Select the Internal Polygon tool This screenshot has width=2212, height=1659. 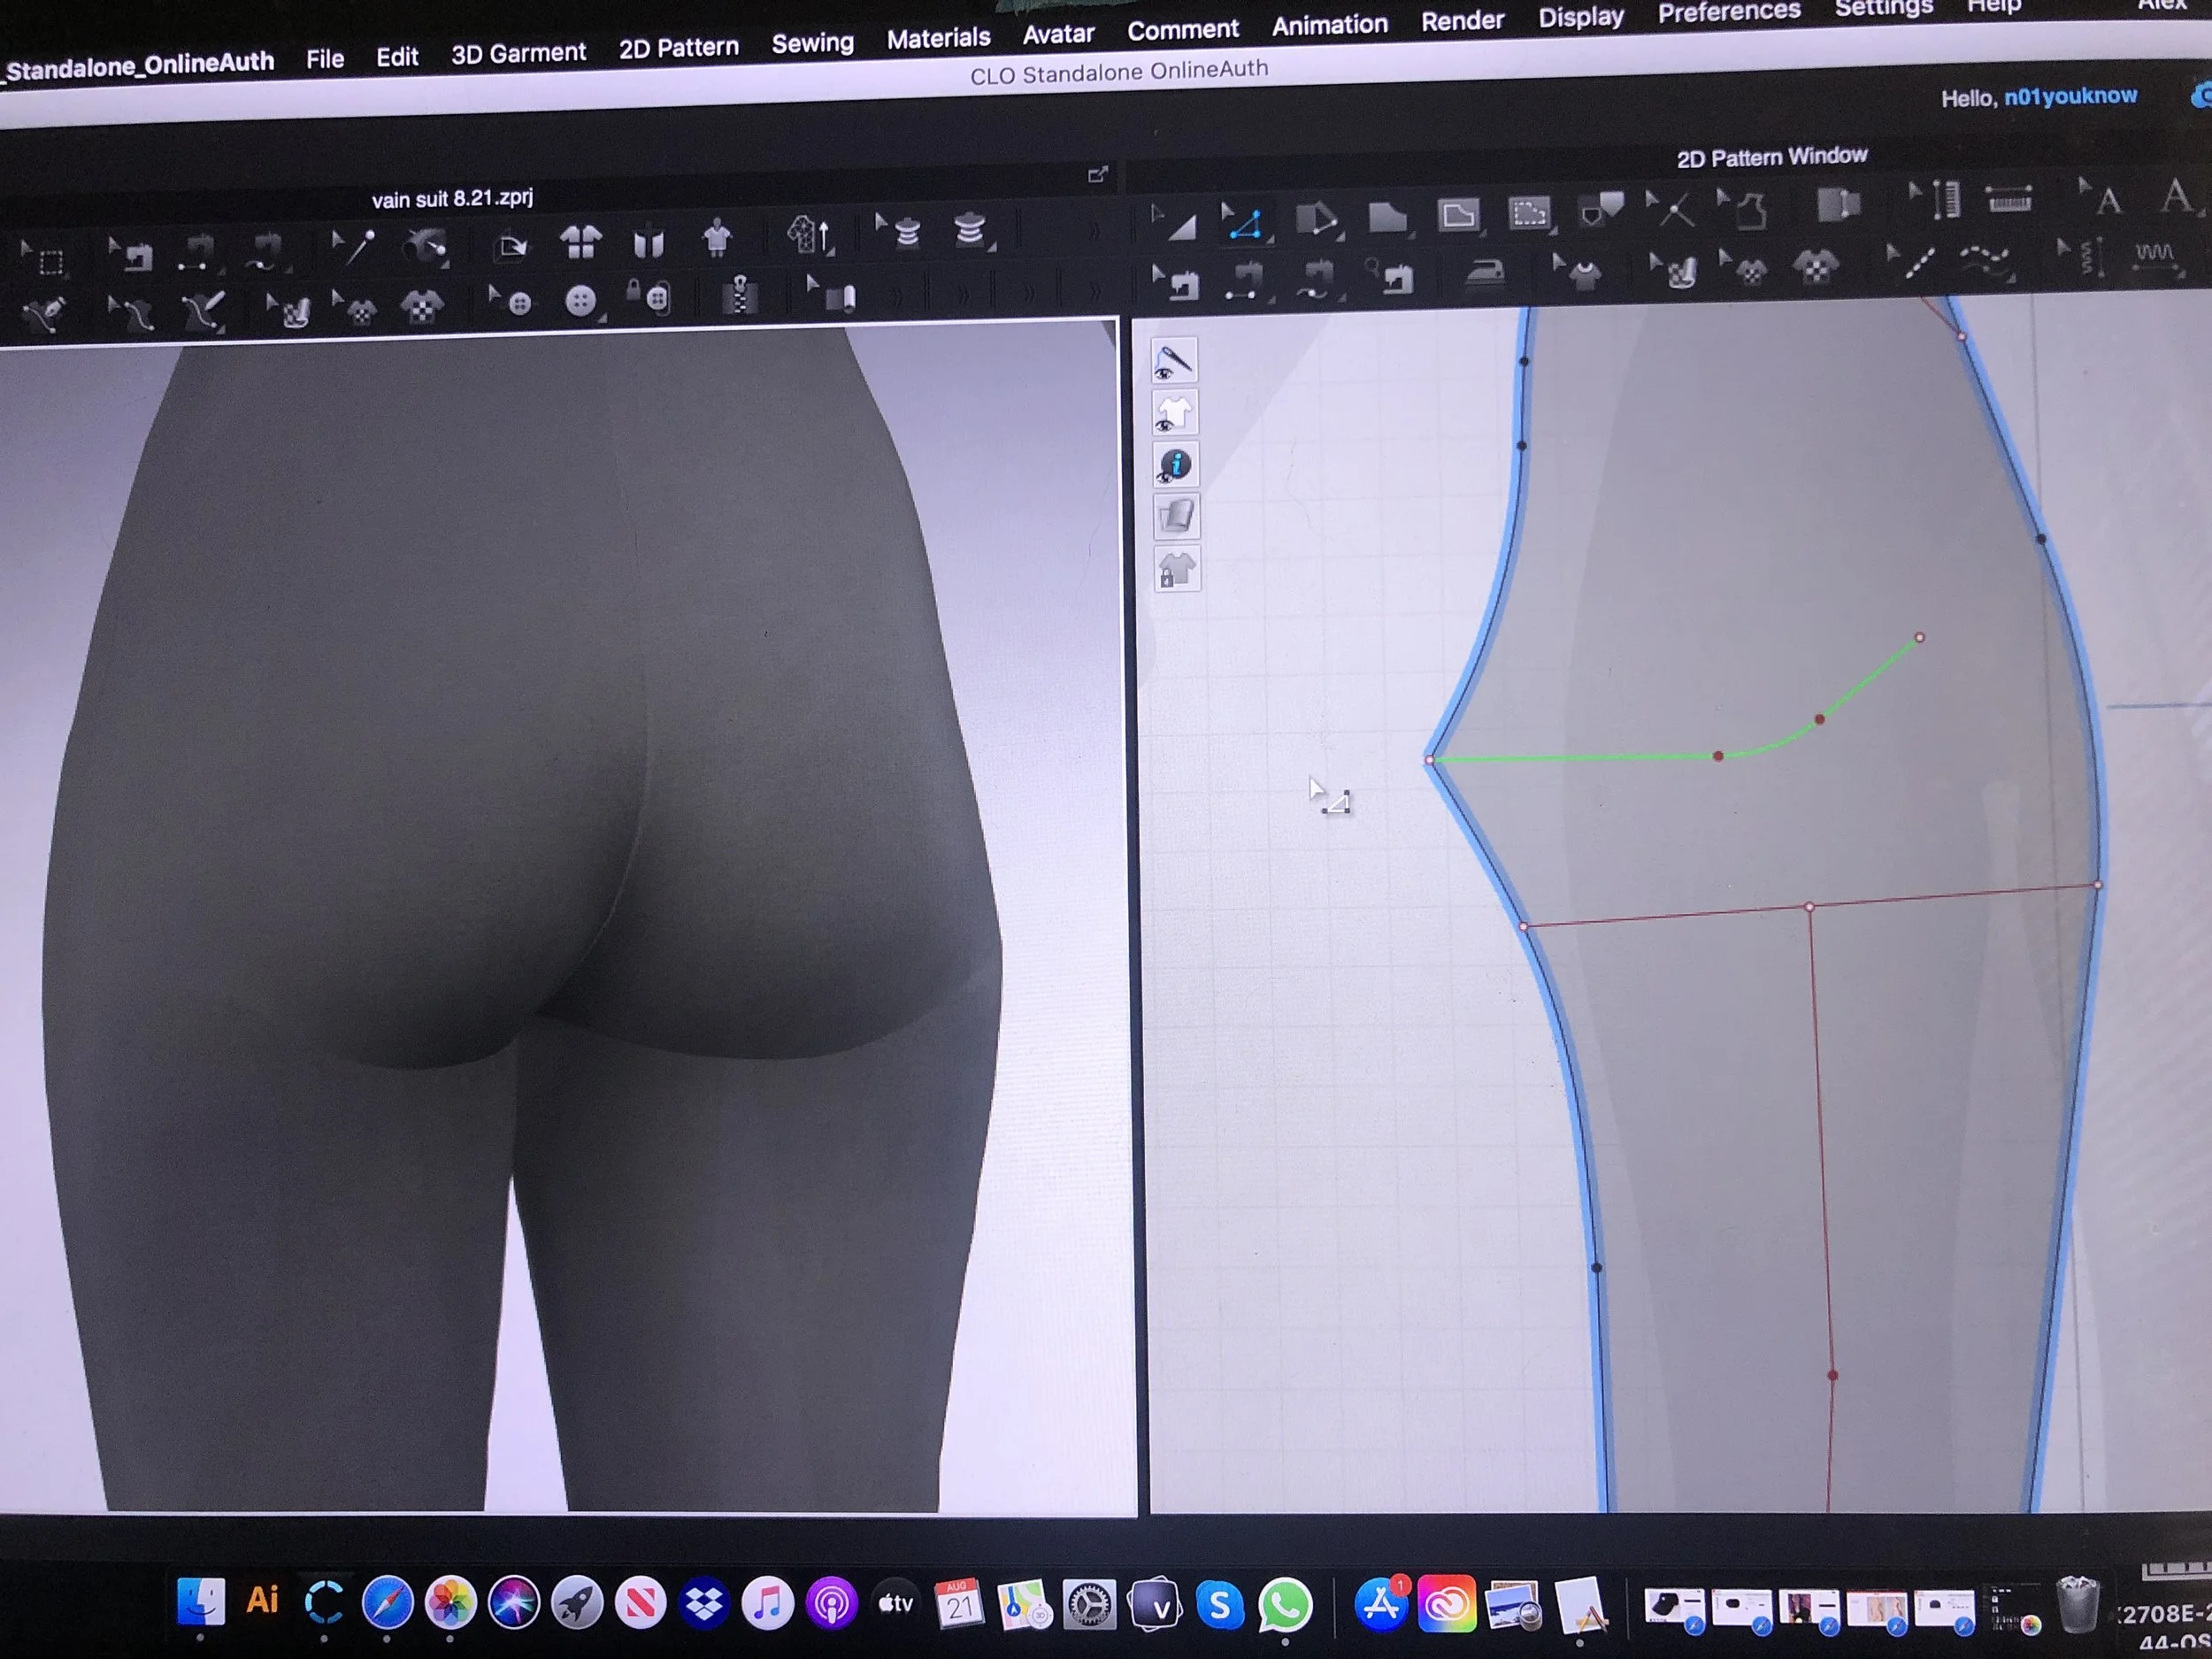tap(1458, 215)
